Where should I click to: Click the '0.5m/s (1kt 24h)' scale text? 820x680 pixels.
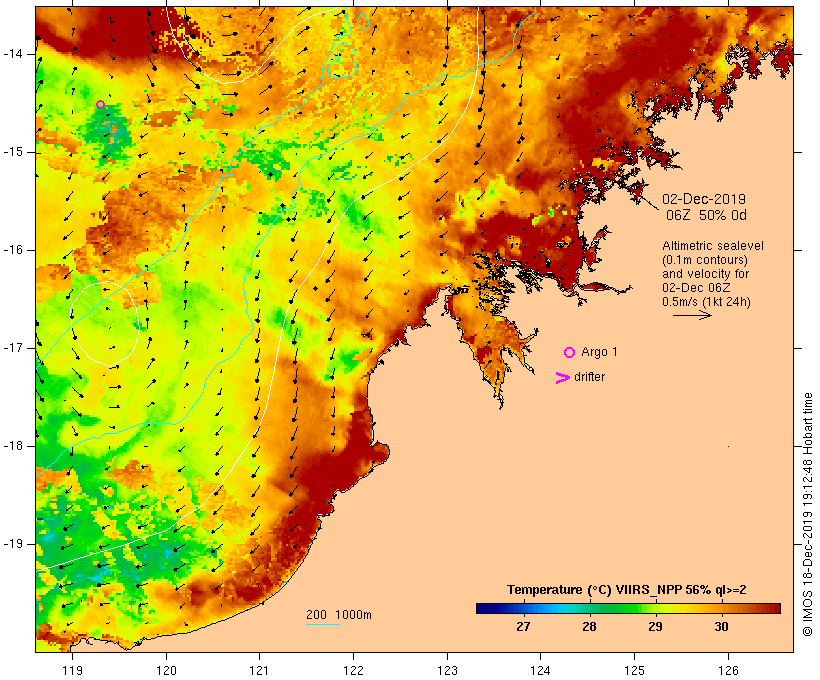pos(706,302)
